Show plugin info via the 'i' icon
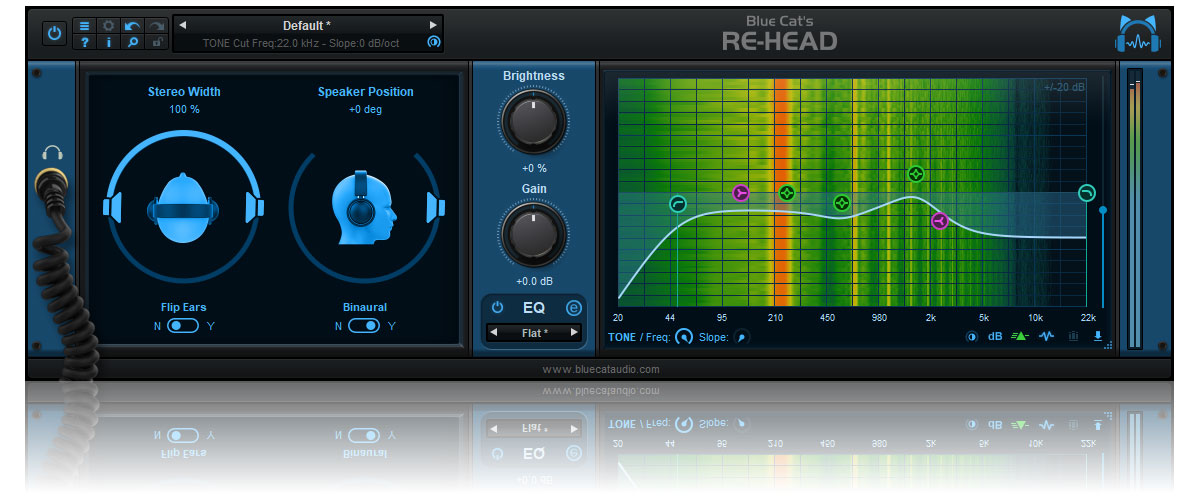Screen dimensions: 1200x500 [x=109, y=42]
